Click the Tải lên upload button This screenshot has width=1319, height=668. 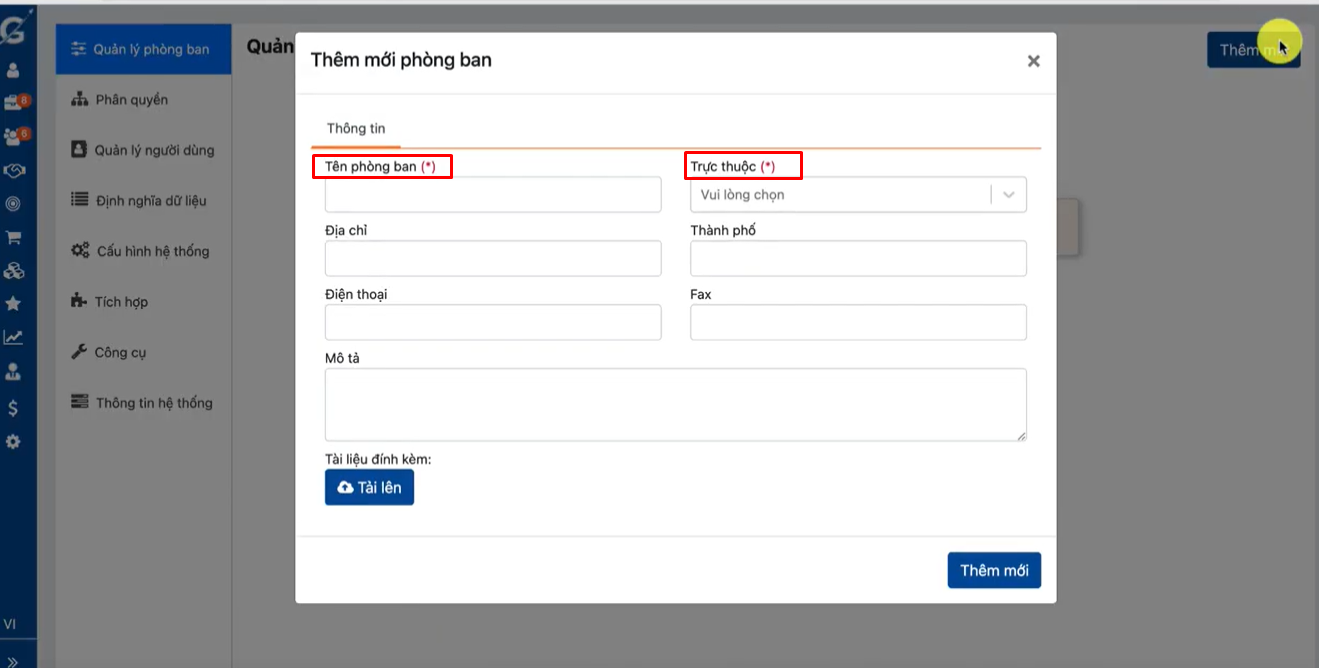point(369,487)
